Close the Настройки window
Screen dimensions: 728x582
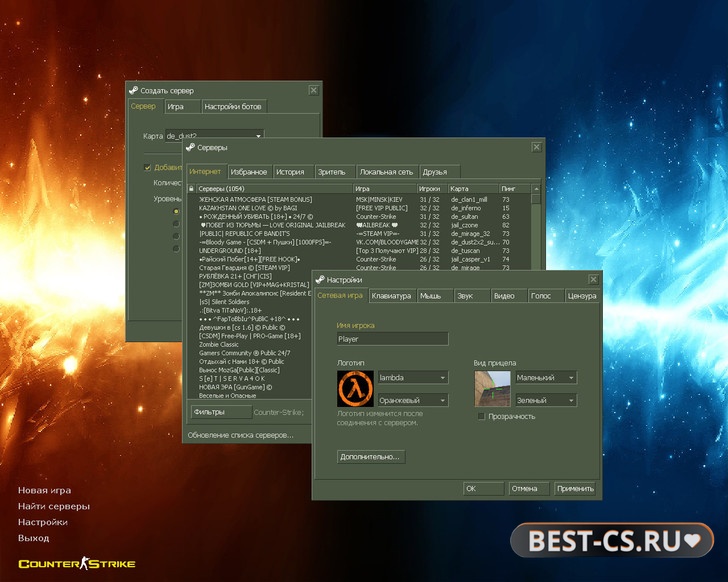593,279
